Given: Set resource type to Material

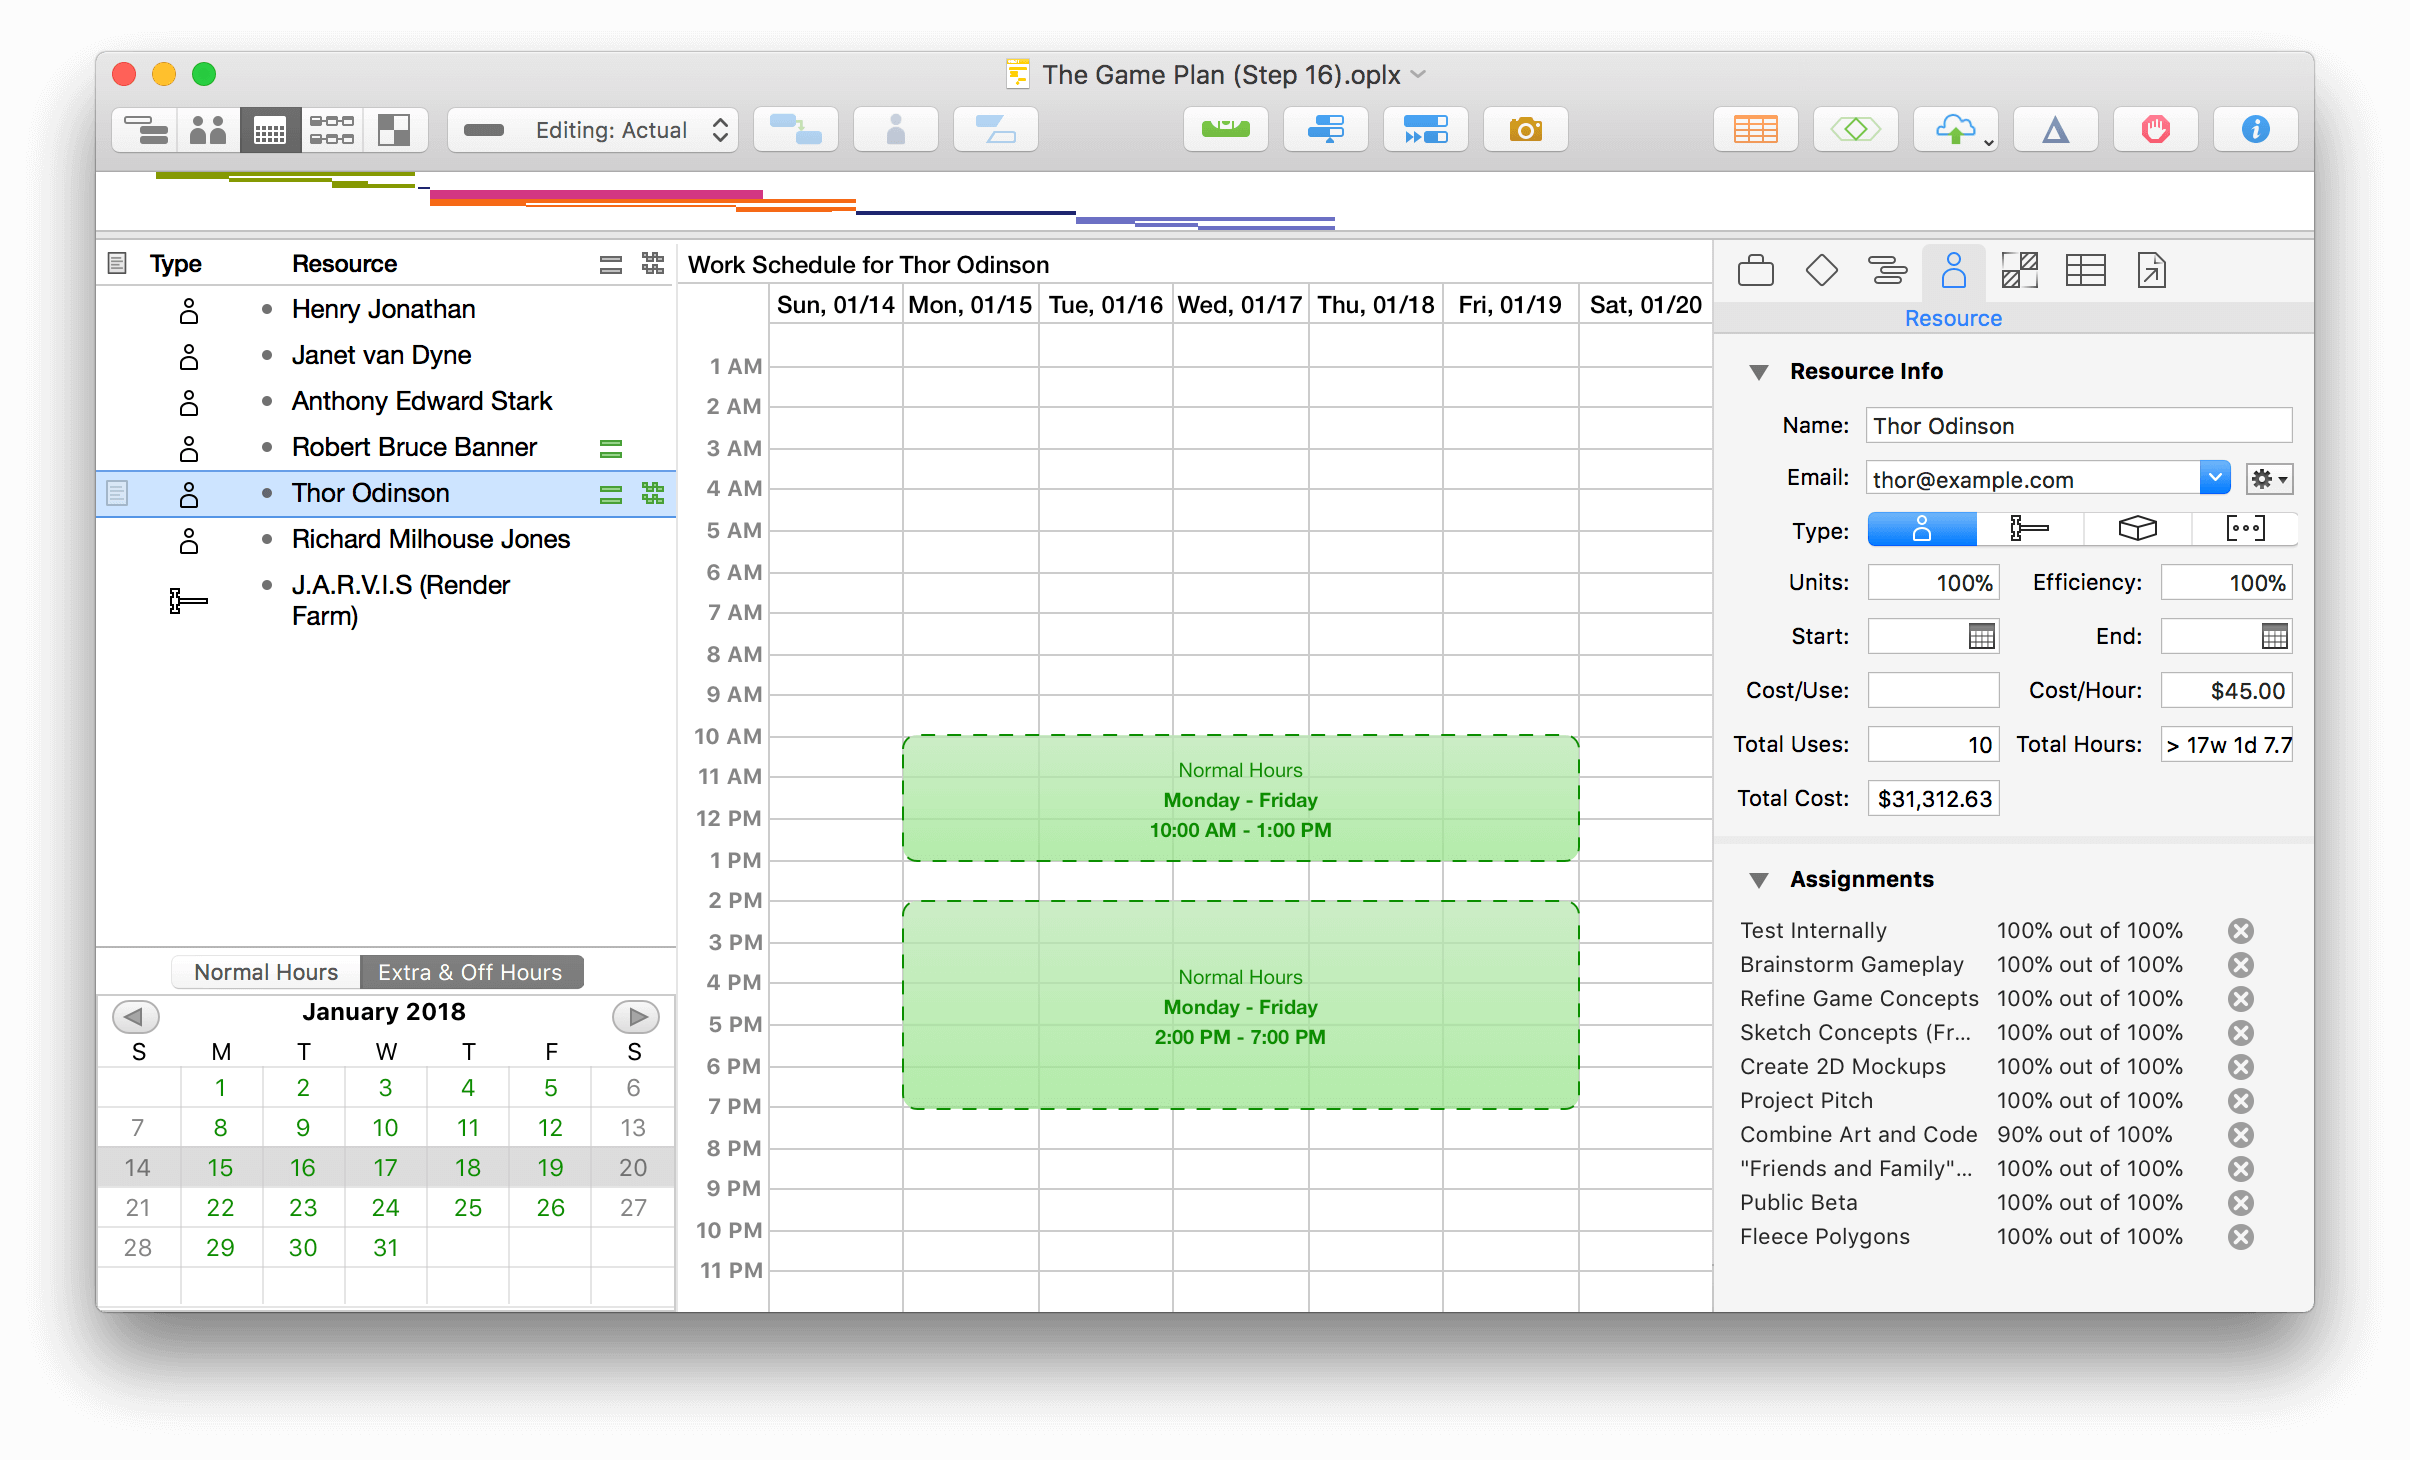Looking at the screenshot, I should 2138,529.
